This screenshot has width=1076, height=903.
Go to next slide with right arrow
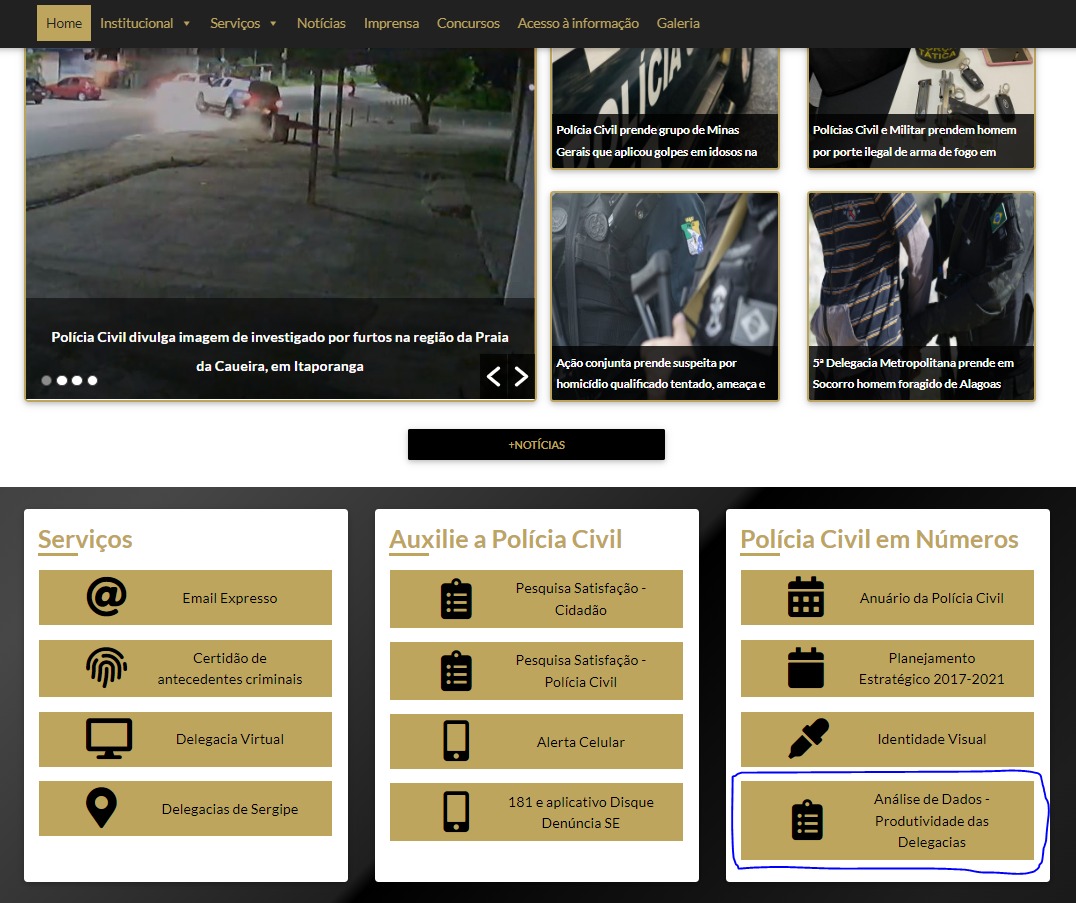tap(521, 376)
